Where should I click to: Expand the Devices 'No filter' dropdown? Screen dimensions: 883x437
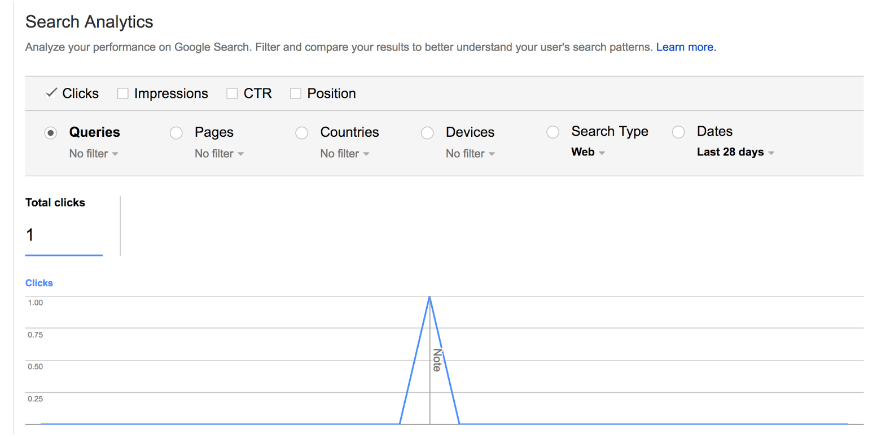click(x=470, y=154)
